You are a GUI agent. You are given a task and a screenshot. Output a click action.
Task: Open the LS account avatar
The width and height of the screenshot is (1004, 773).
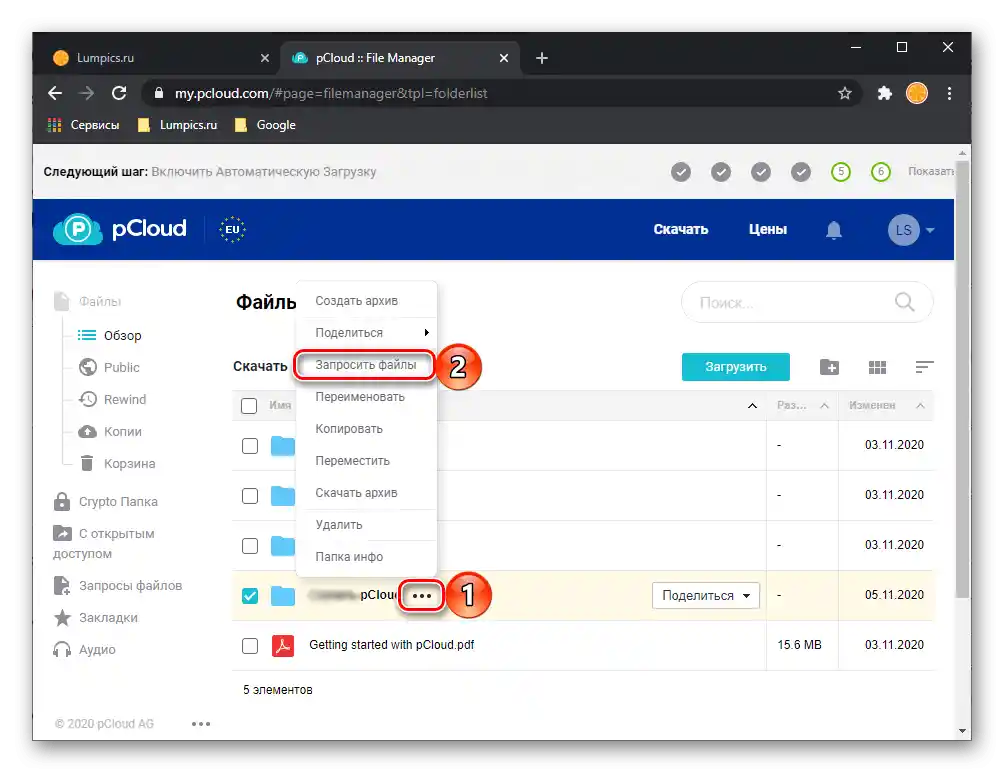[903, 230]
